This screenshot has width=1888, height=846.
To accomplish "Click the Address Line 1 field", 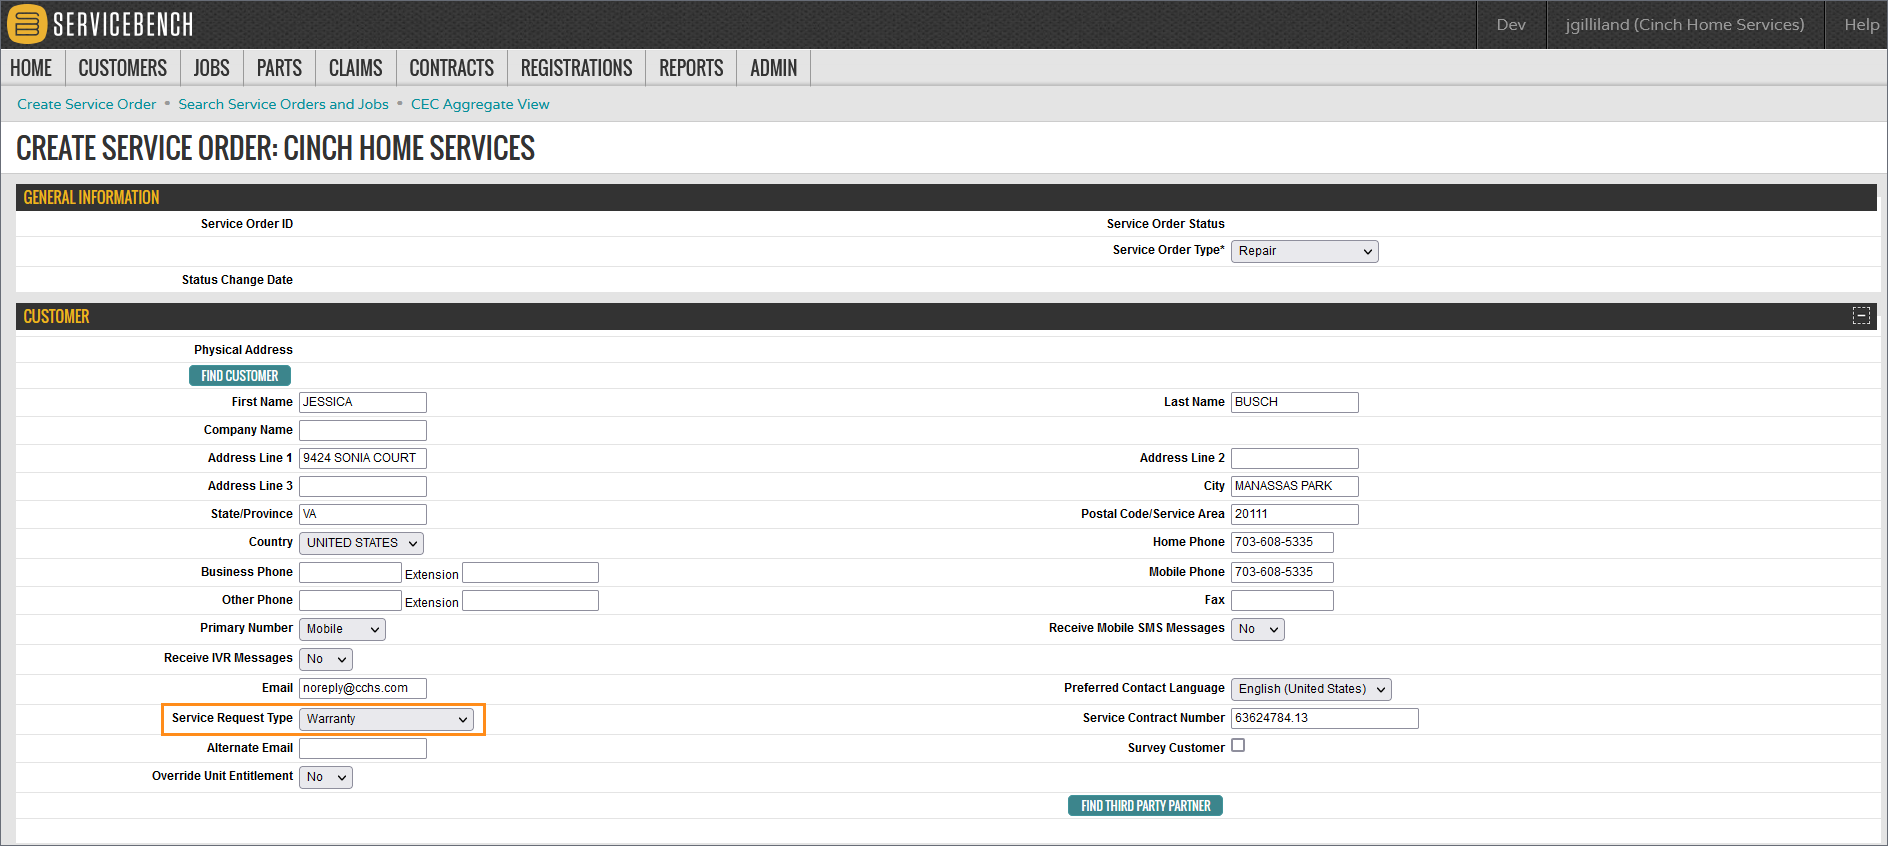I will 363,458.
